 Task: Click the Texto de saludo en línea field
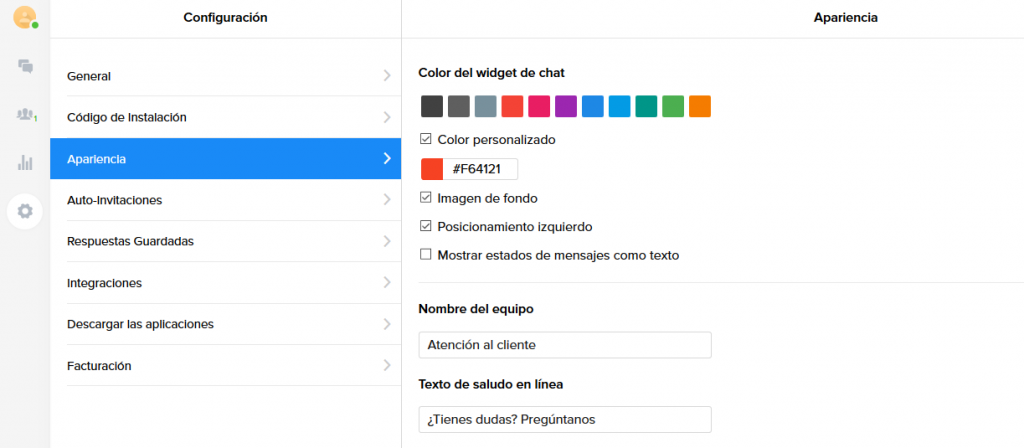click(x=565, y=419)
